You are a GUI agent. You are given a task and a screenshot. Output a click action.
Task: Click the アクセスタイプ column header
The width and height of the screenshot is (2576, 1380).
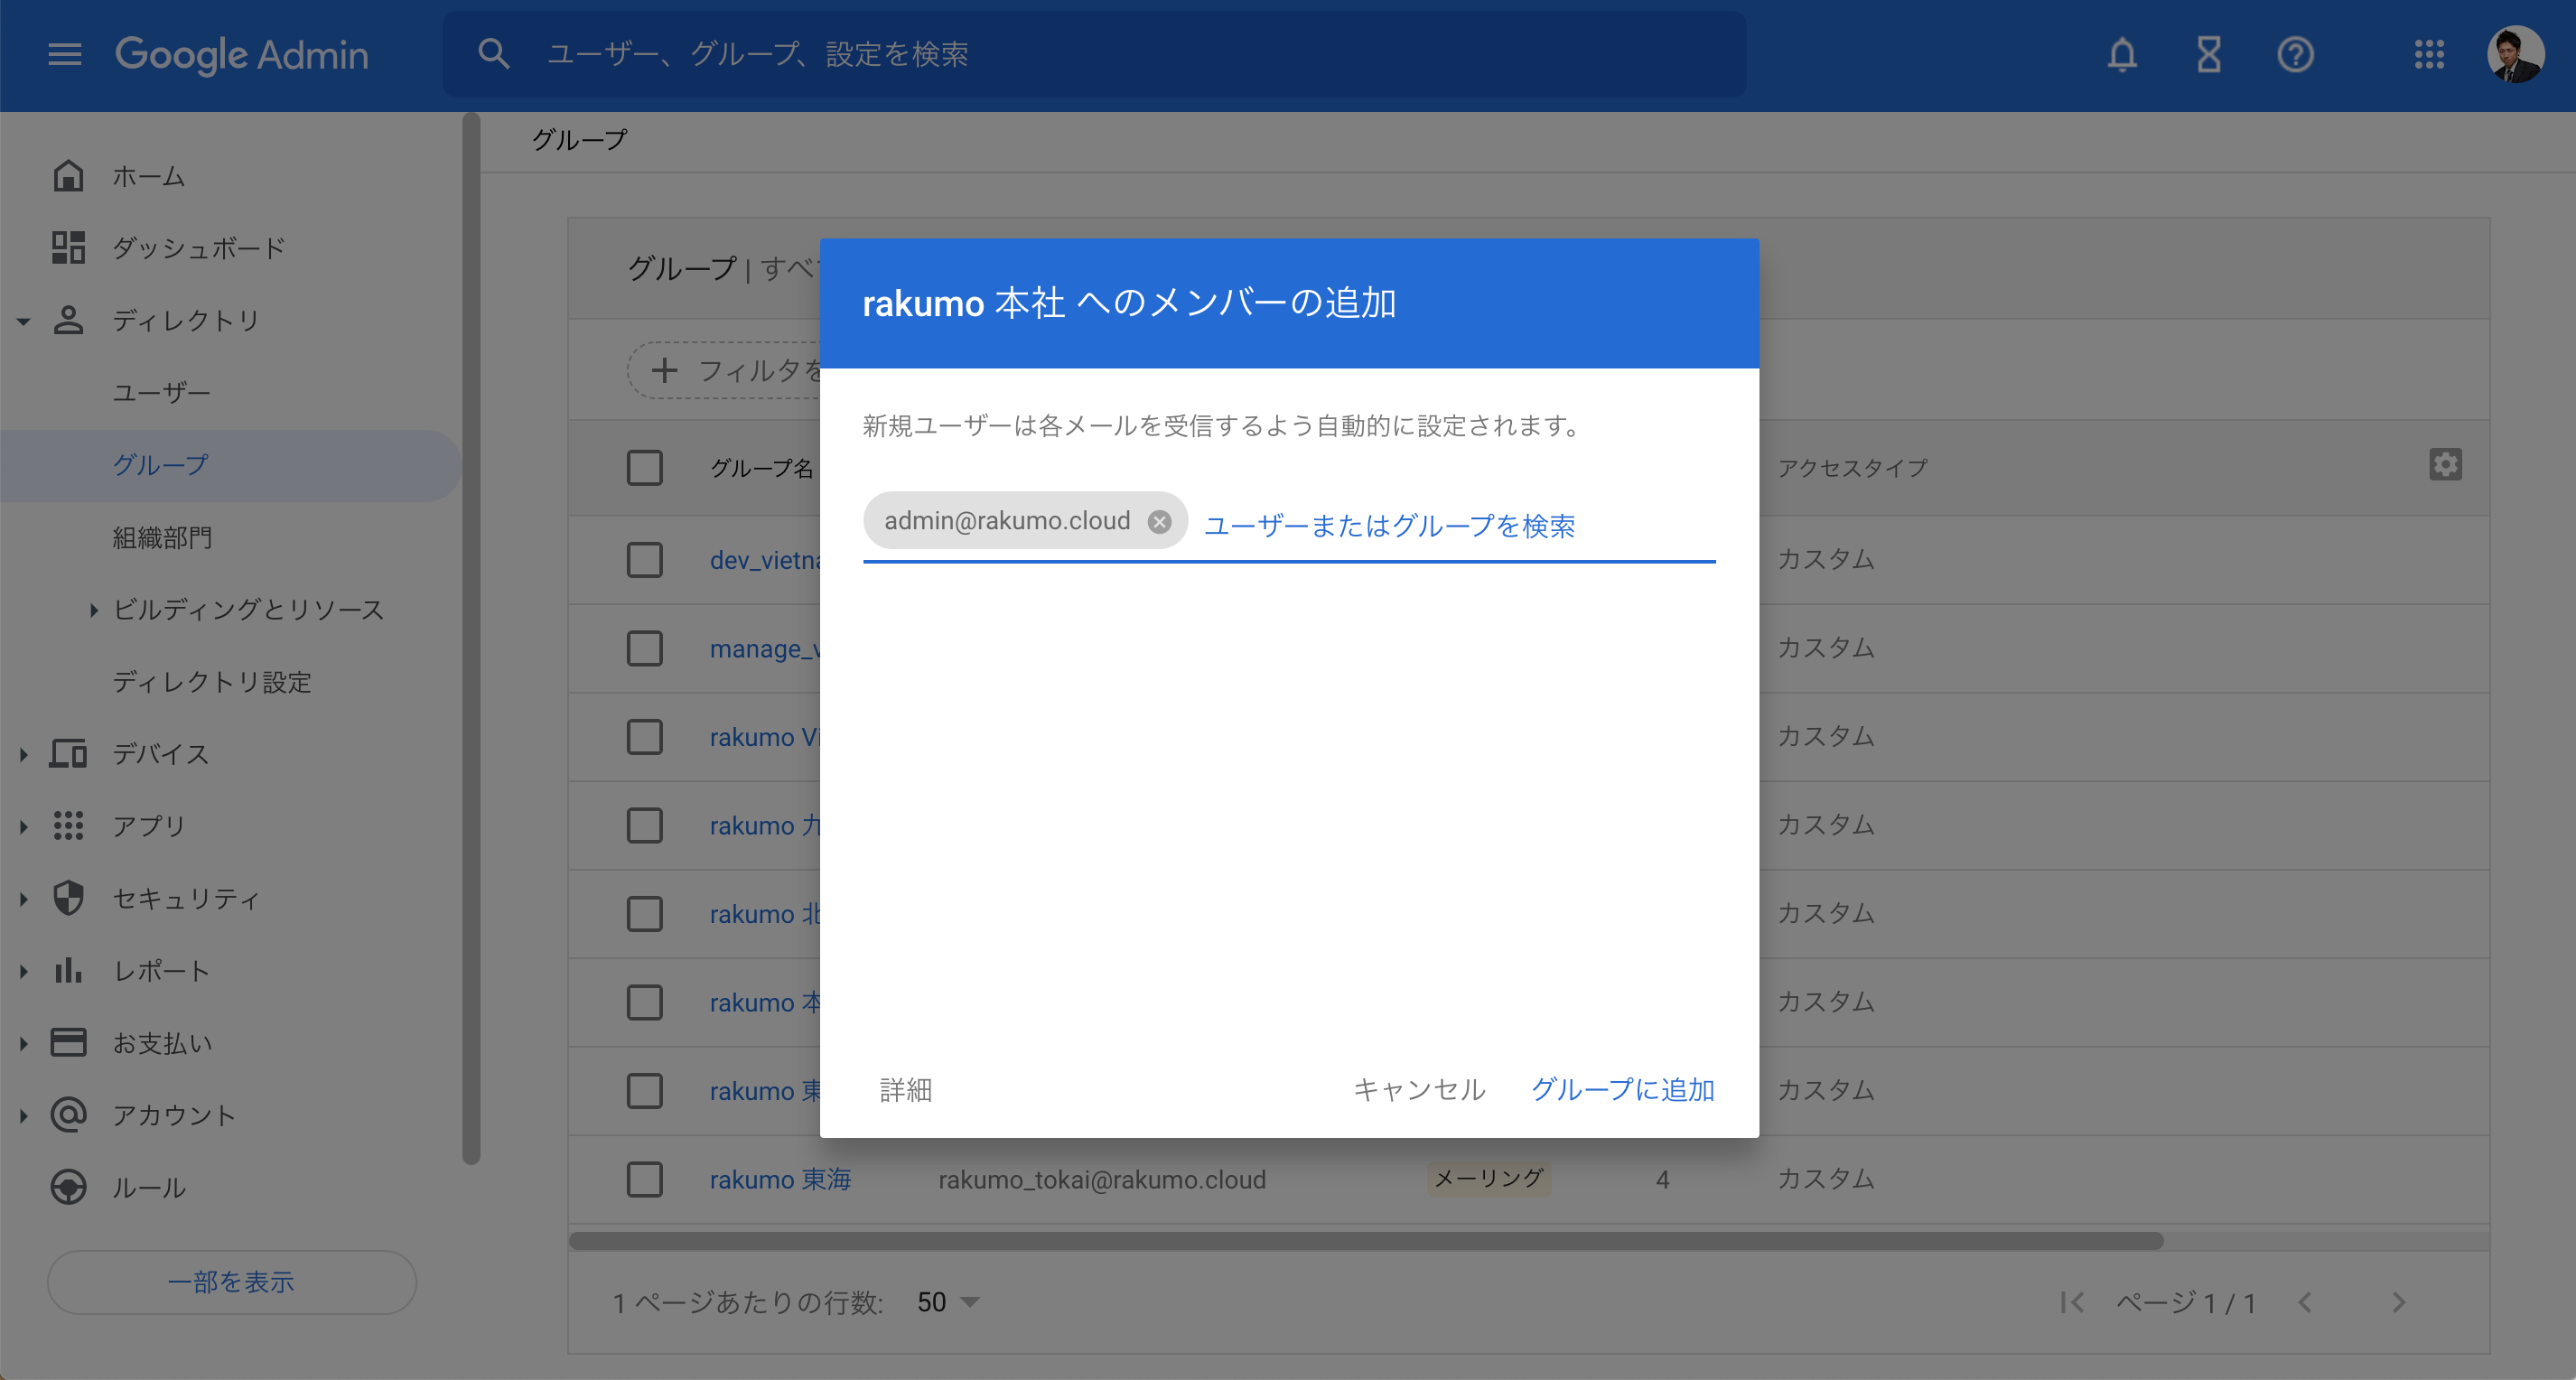click(x=1852, y=467)
